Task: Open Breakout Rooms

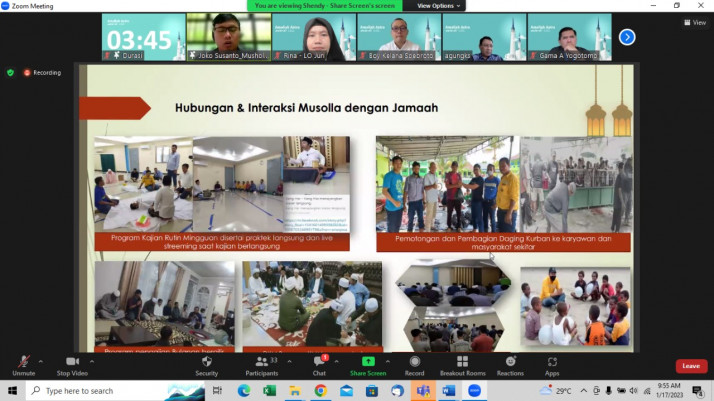Action: tap(462, 363)
